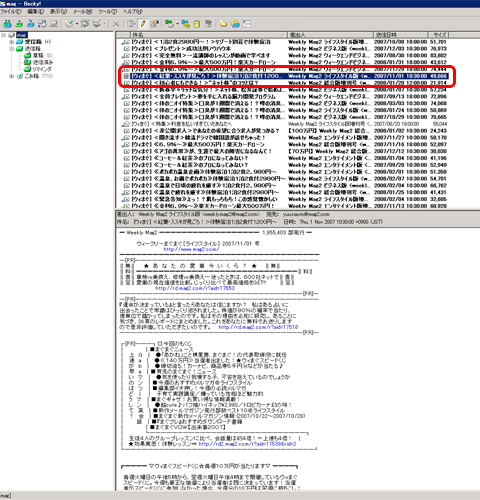Click the window-layout icon at toolbar end

(x=247, y=24)
